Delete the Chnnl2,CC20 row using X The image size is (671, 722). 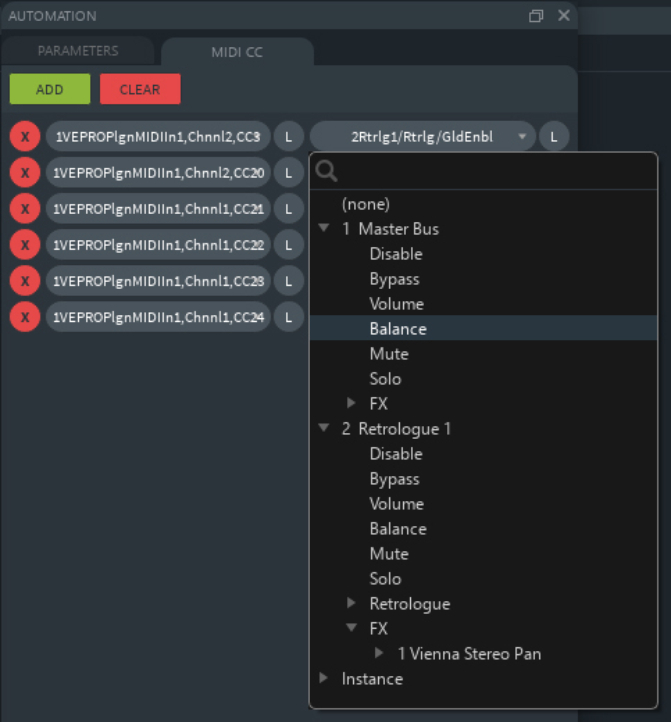pyautogui.click(x=25, y=173)
